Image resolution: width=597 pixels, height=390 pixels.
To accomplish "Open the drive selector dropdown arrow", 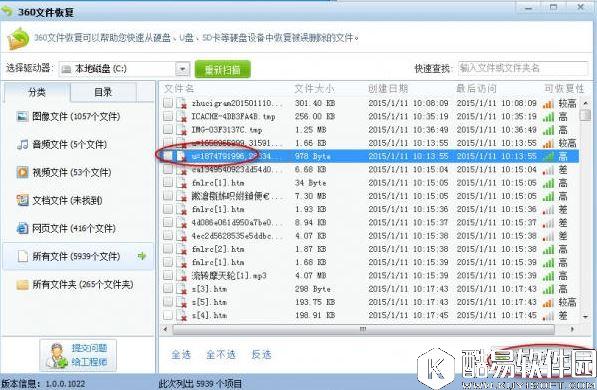I will pos(182,69).
